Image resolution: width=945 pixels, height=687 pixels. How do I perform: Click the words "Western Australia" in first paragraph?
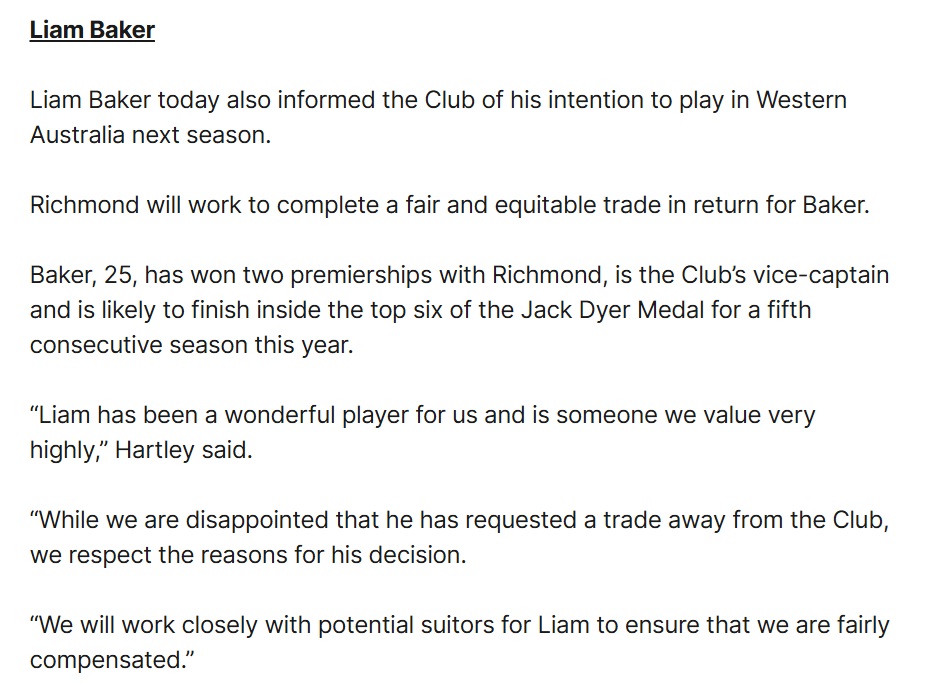tap(800, 102)
